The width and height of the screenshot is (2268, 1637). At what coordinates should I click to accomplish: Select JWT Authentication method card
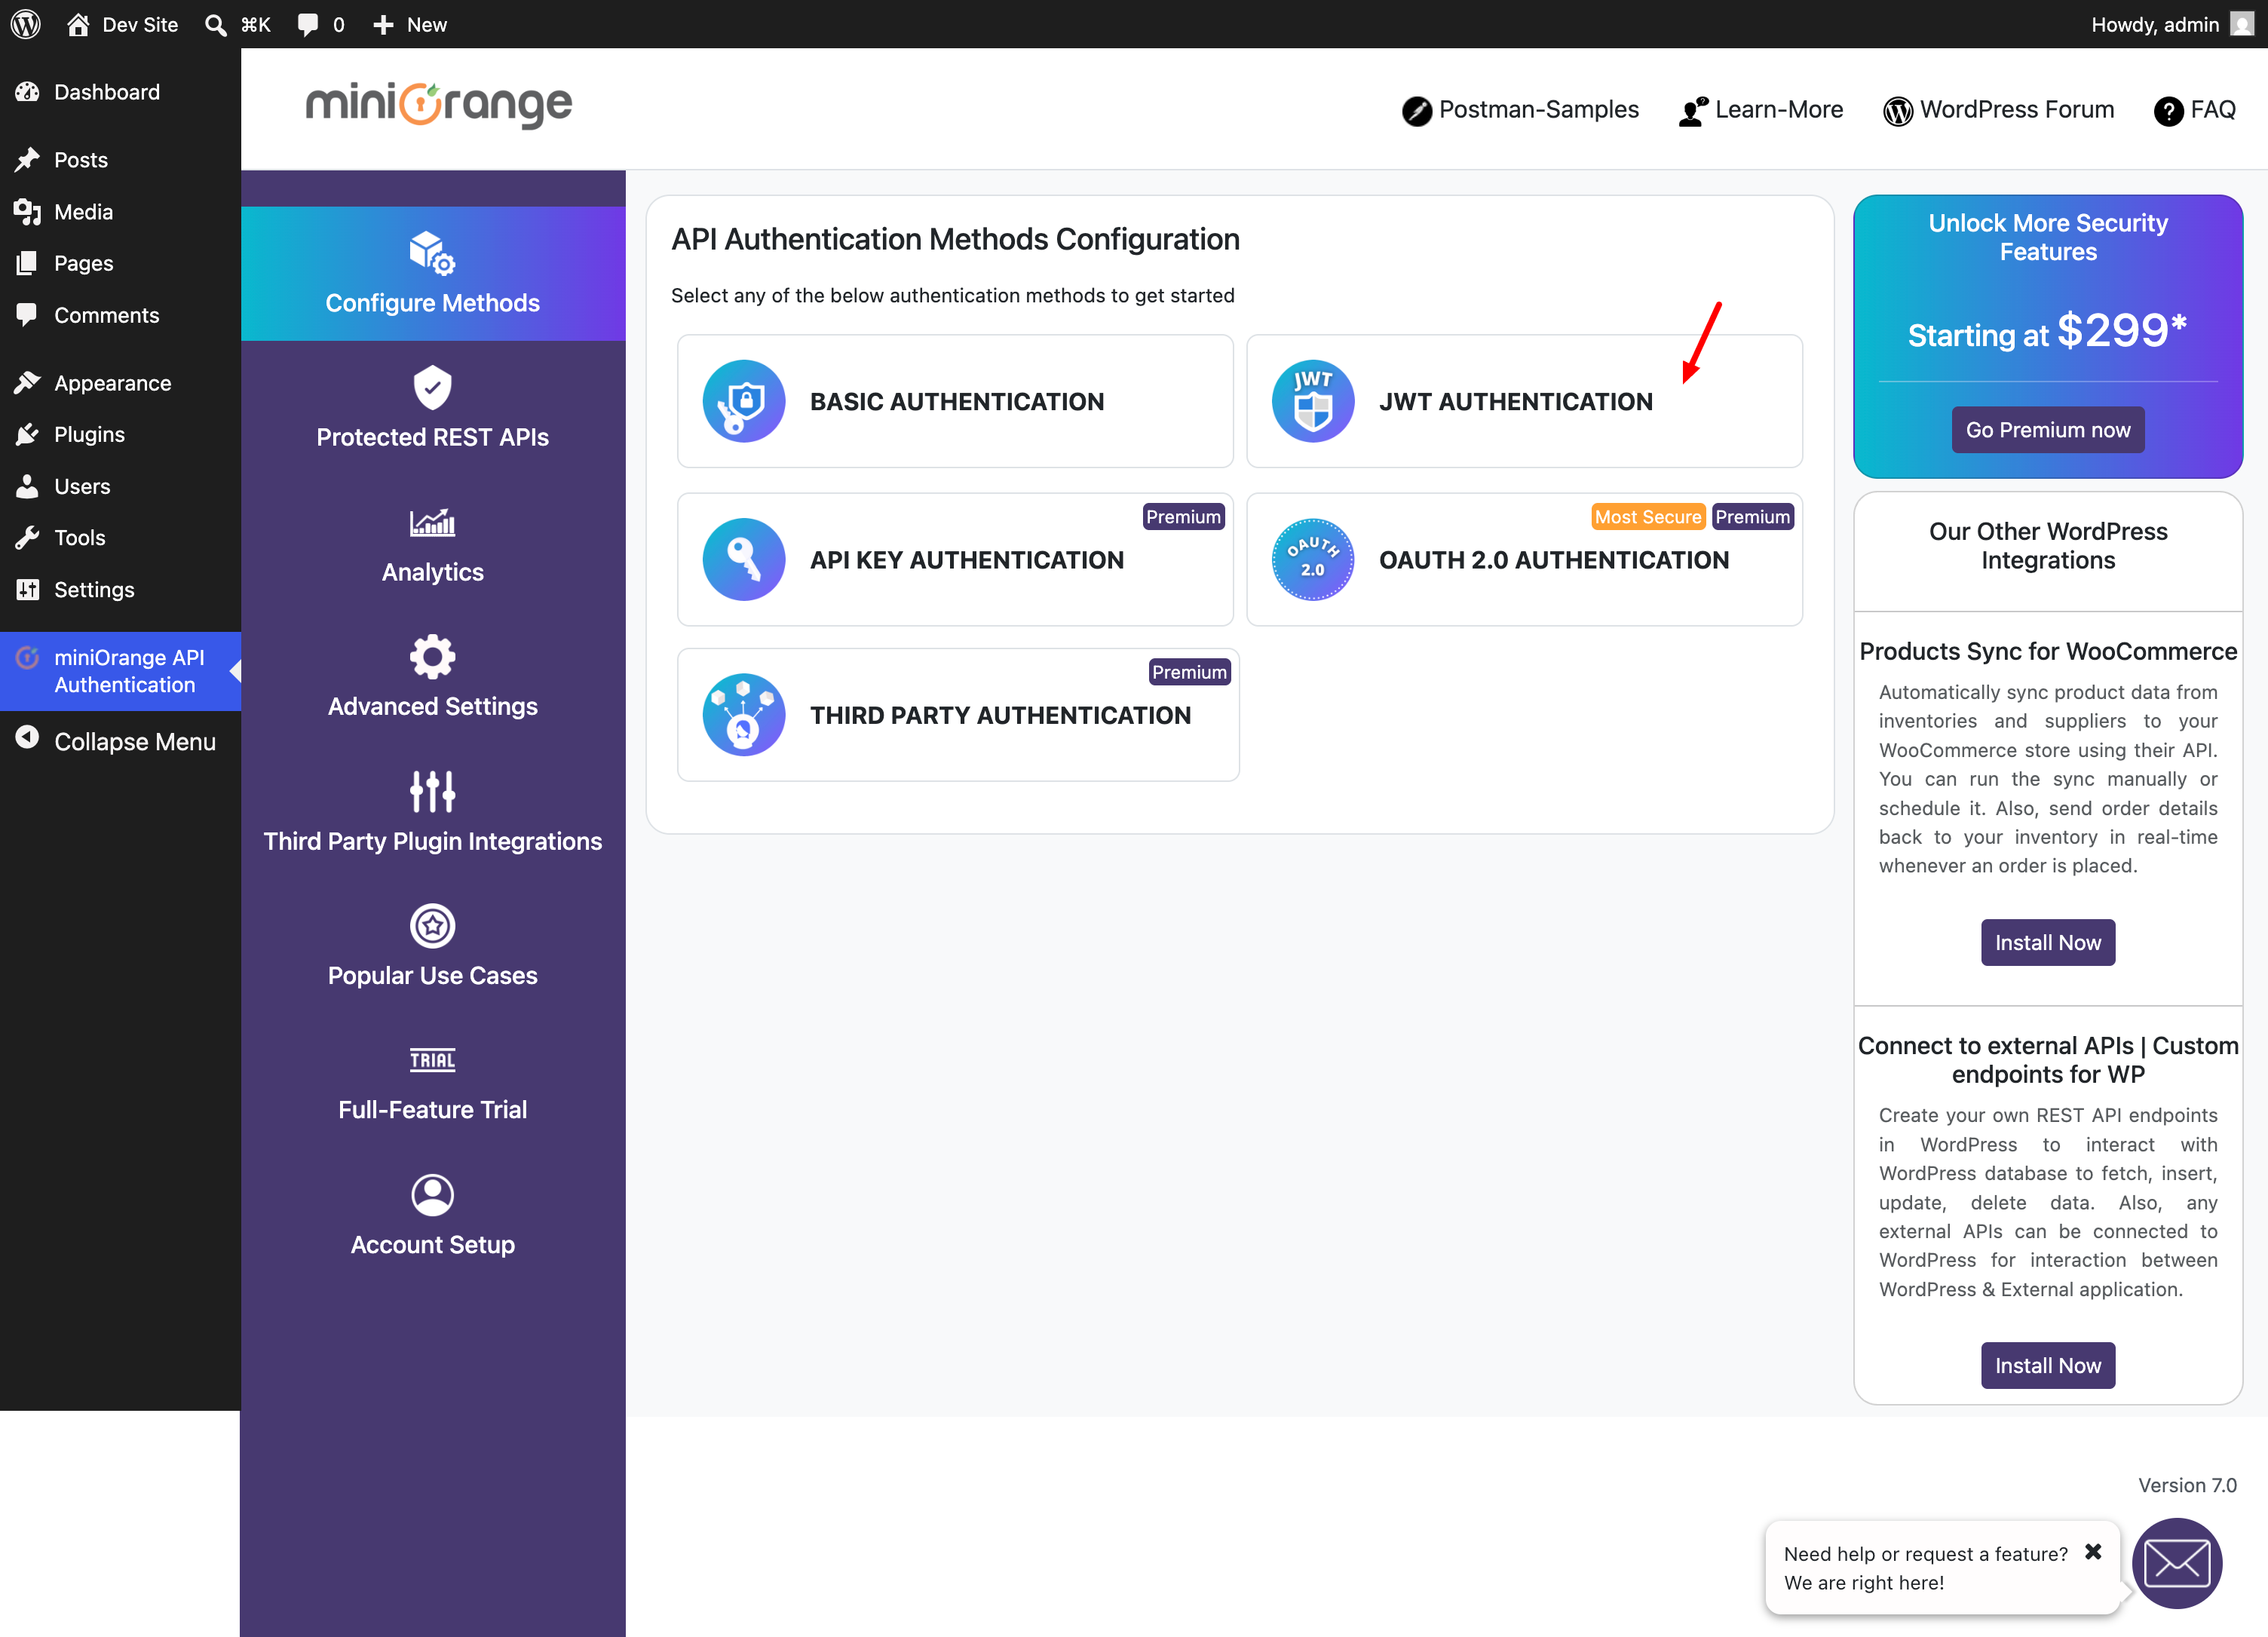pyautogui.click(x=1524, y=401)
